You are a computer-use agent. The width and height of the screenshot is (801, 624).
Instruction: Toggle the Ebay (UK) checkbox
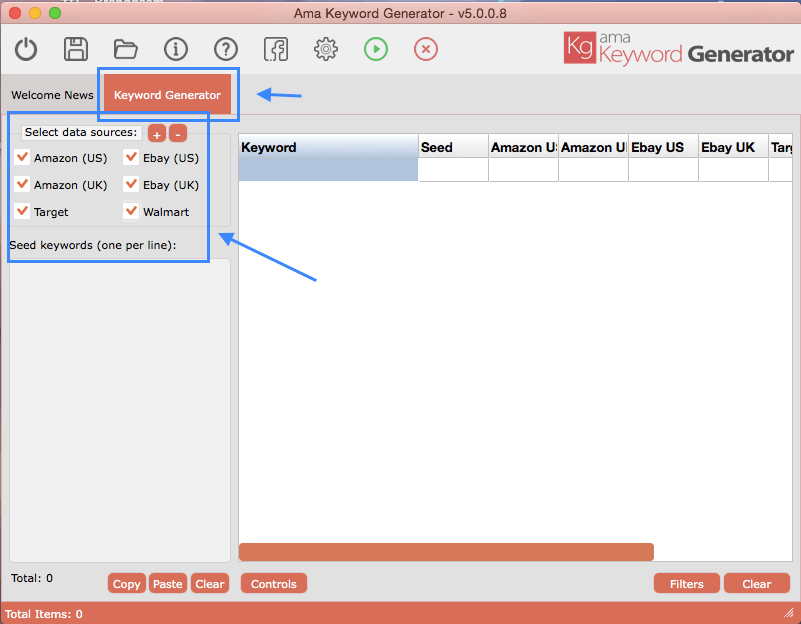[x=131, y=184]
